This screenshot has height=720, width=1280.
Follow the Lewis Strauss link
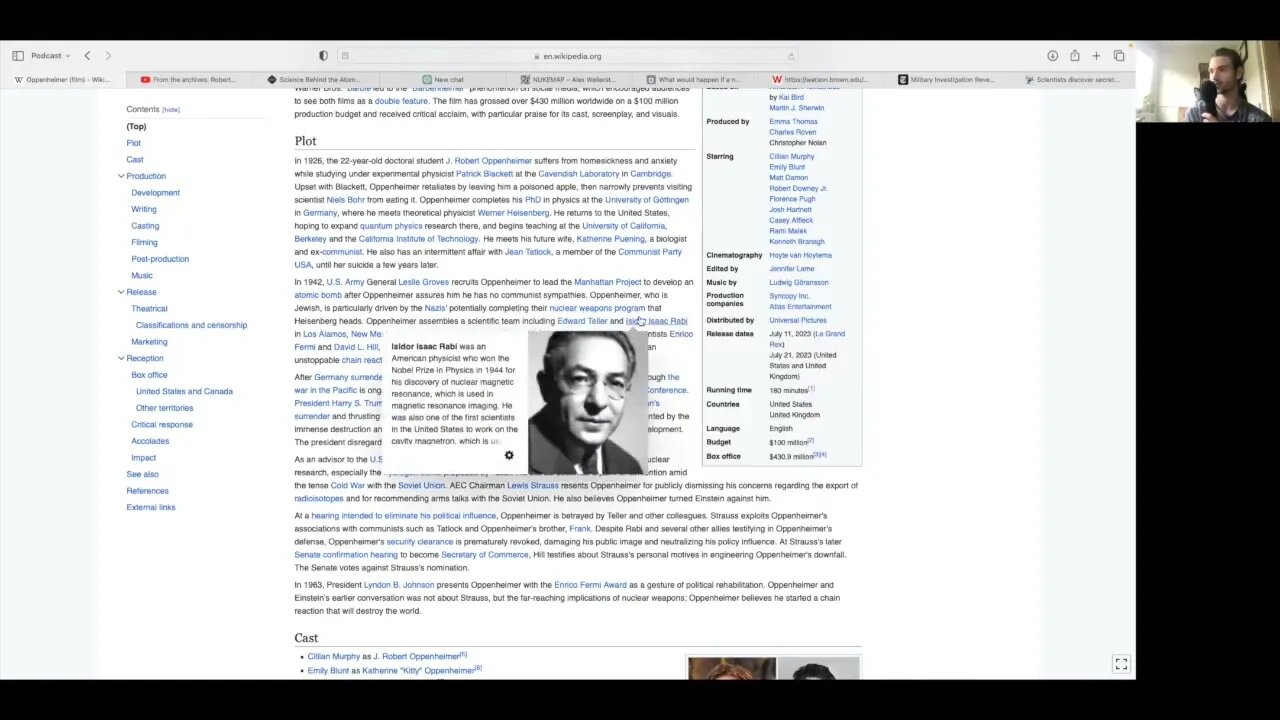532,486
